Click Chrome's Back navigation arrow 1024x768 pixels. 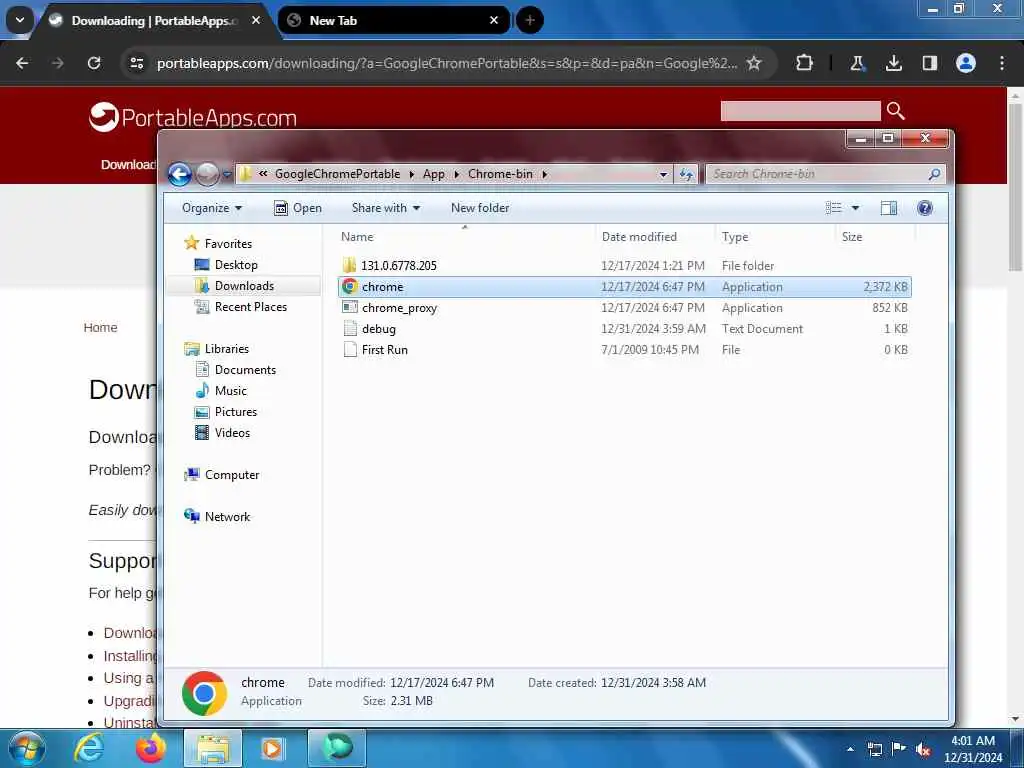[x=22, y=63]
